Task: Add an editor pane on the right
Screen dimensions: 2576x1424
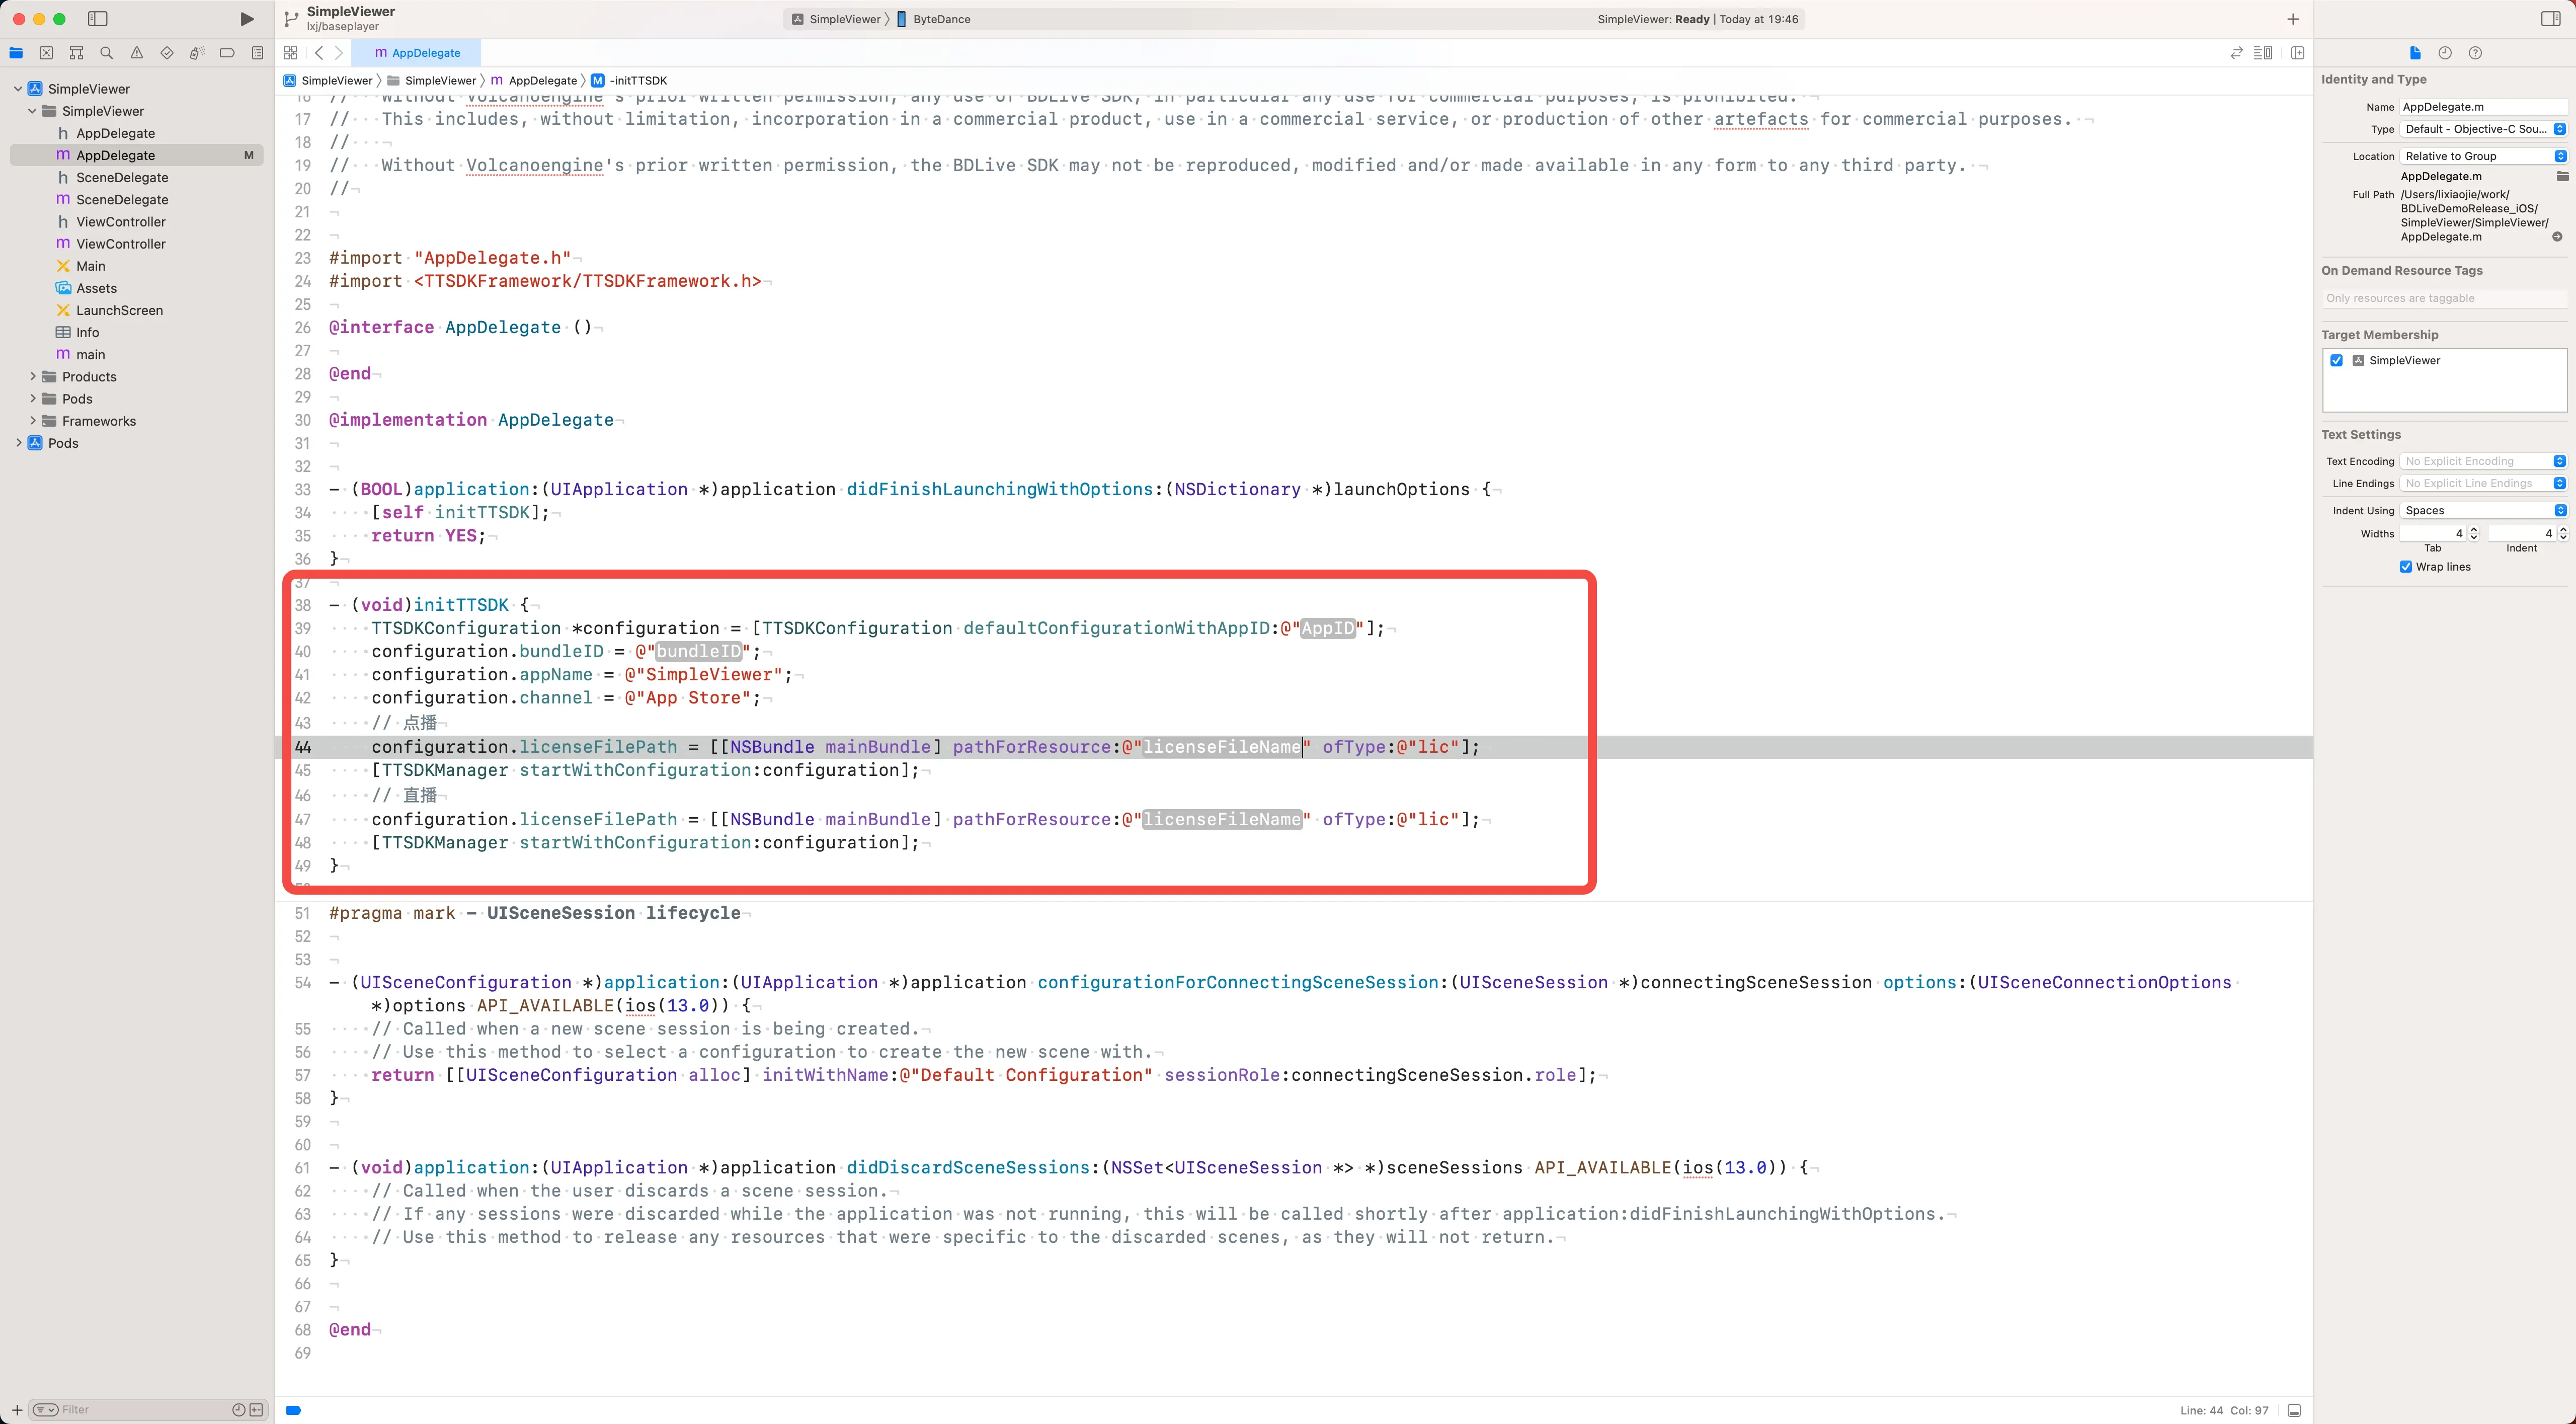Action: [2298, 53]
